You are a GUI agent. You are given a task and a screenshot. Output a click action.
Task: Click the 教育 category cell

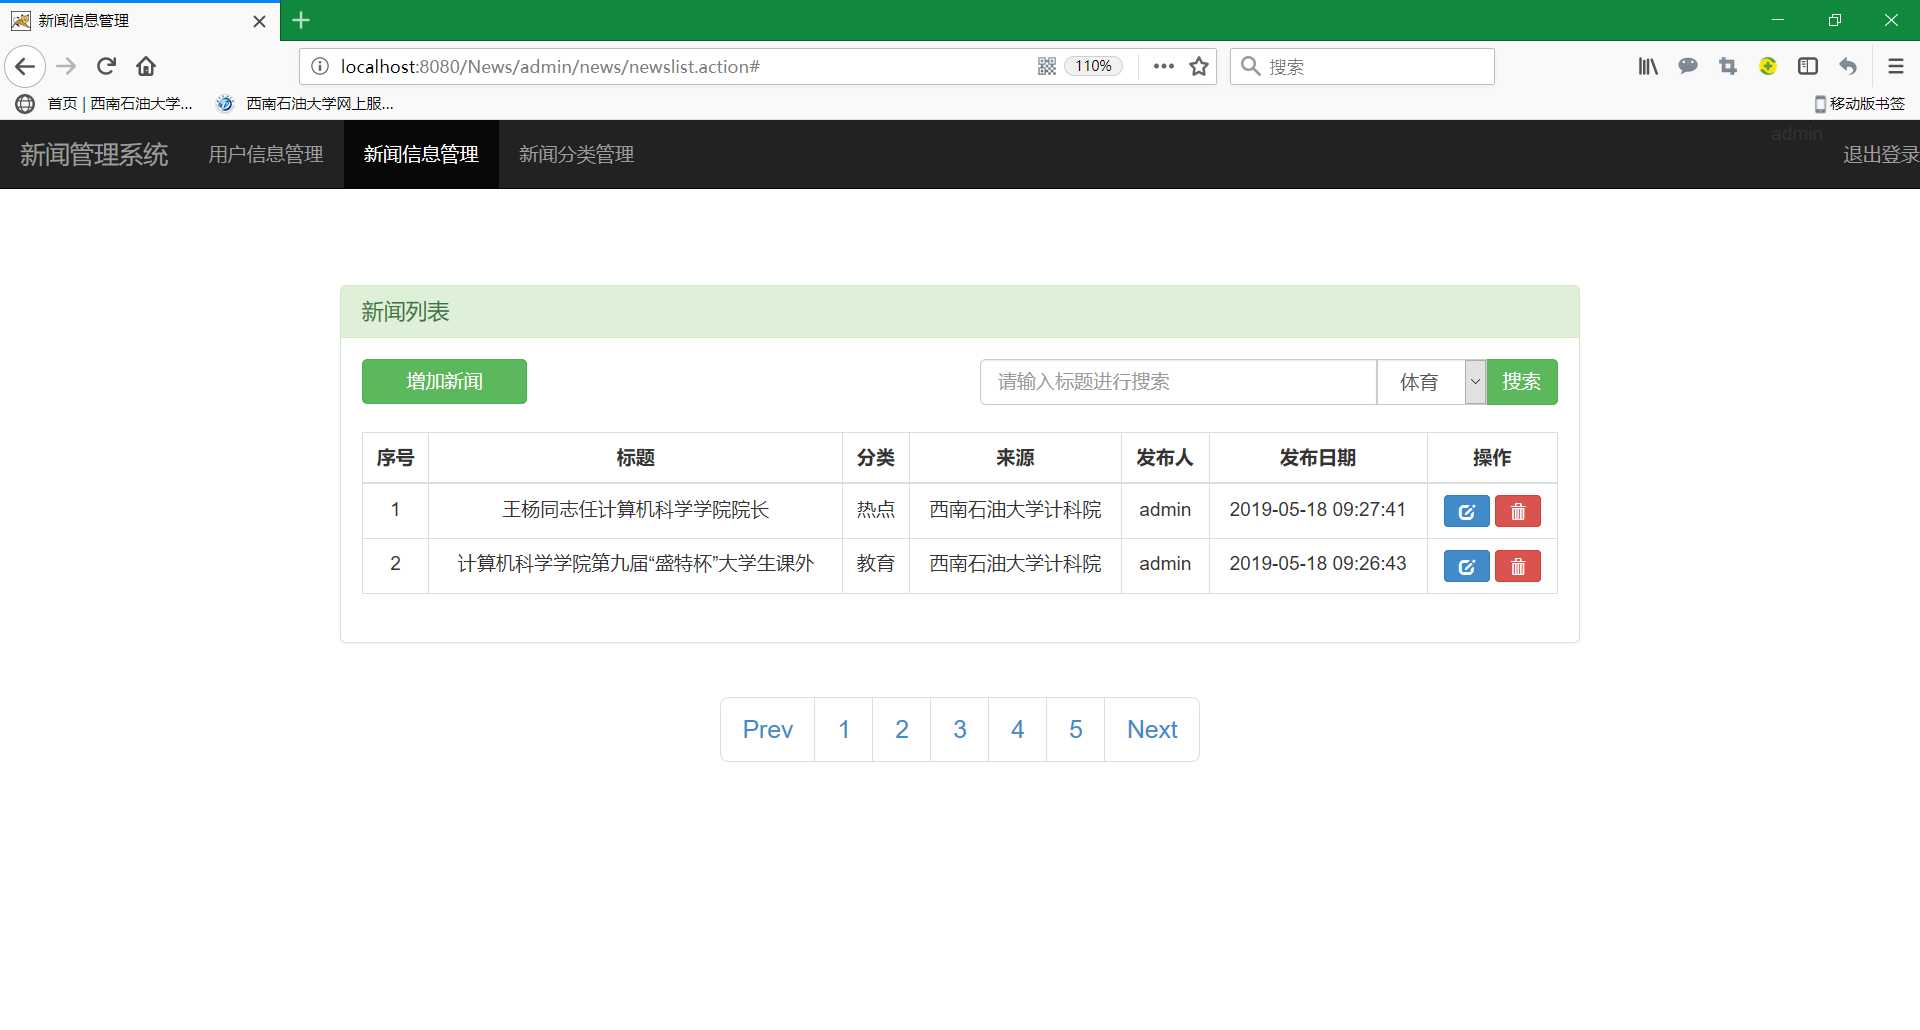tap(875, 564)
